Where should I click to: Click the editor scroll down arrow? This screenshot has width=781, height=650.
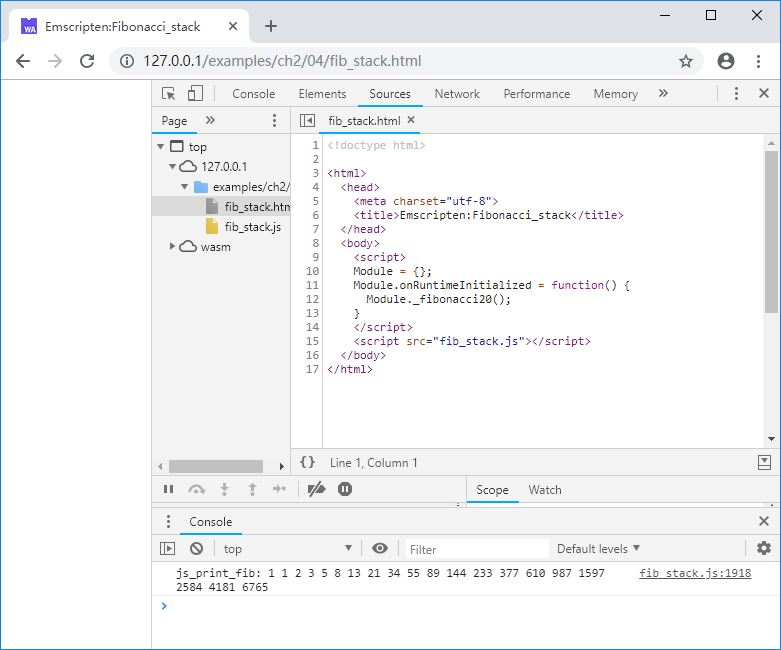(772, 439)
